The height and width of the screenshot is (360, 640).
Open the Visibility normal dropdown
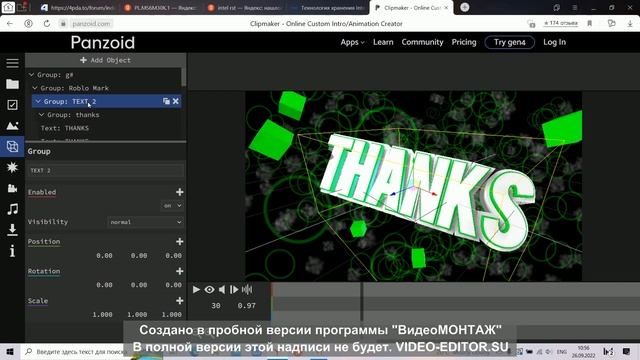click(x=145, y=222)
